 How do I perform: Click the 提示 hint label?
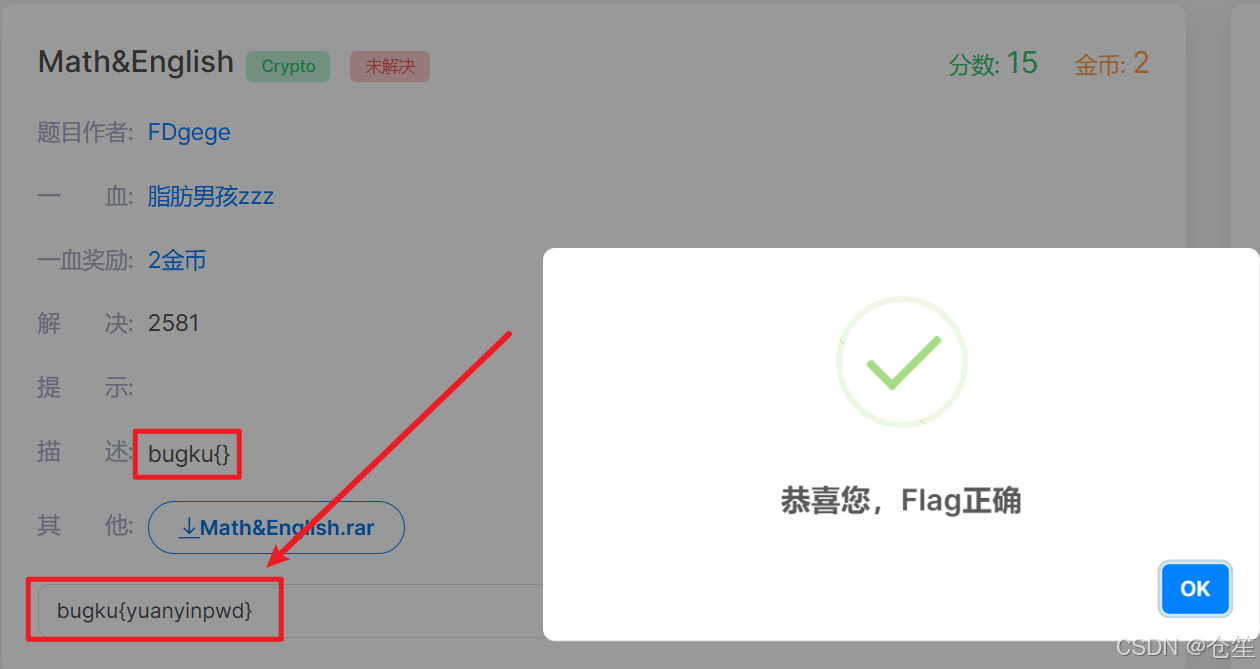click(x=85, y=387)
